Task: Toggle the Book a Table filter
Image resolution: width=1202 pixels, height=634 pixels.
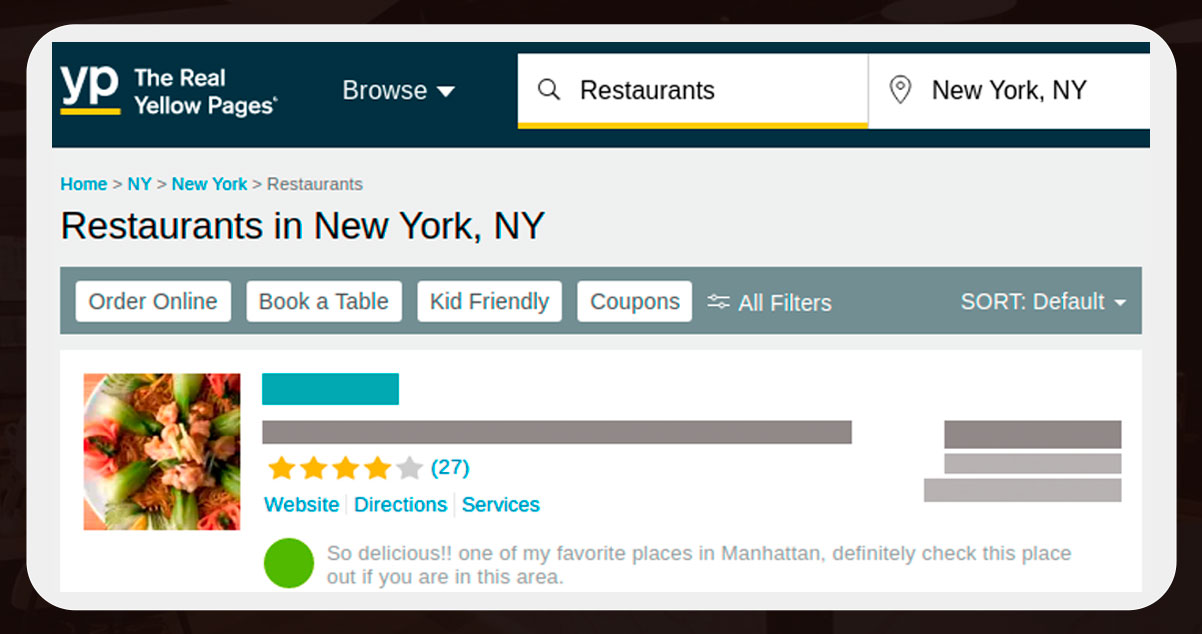Action: point(324,302)
